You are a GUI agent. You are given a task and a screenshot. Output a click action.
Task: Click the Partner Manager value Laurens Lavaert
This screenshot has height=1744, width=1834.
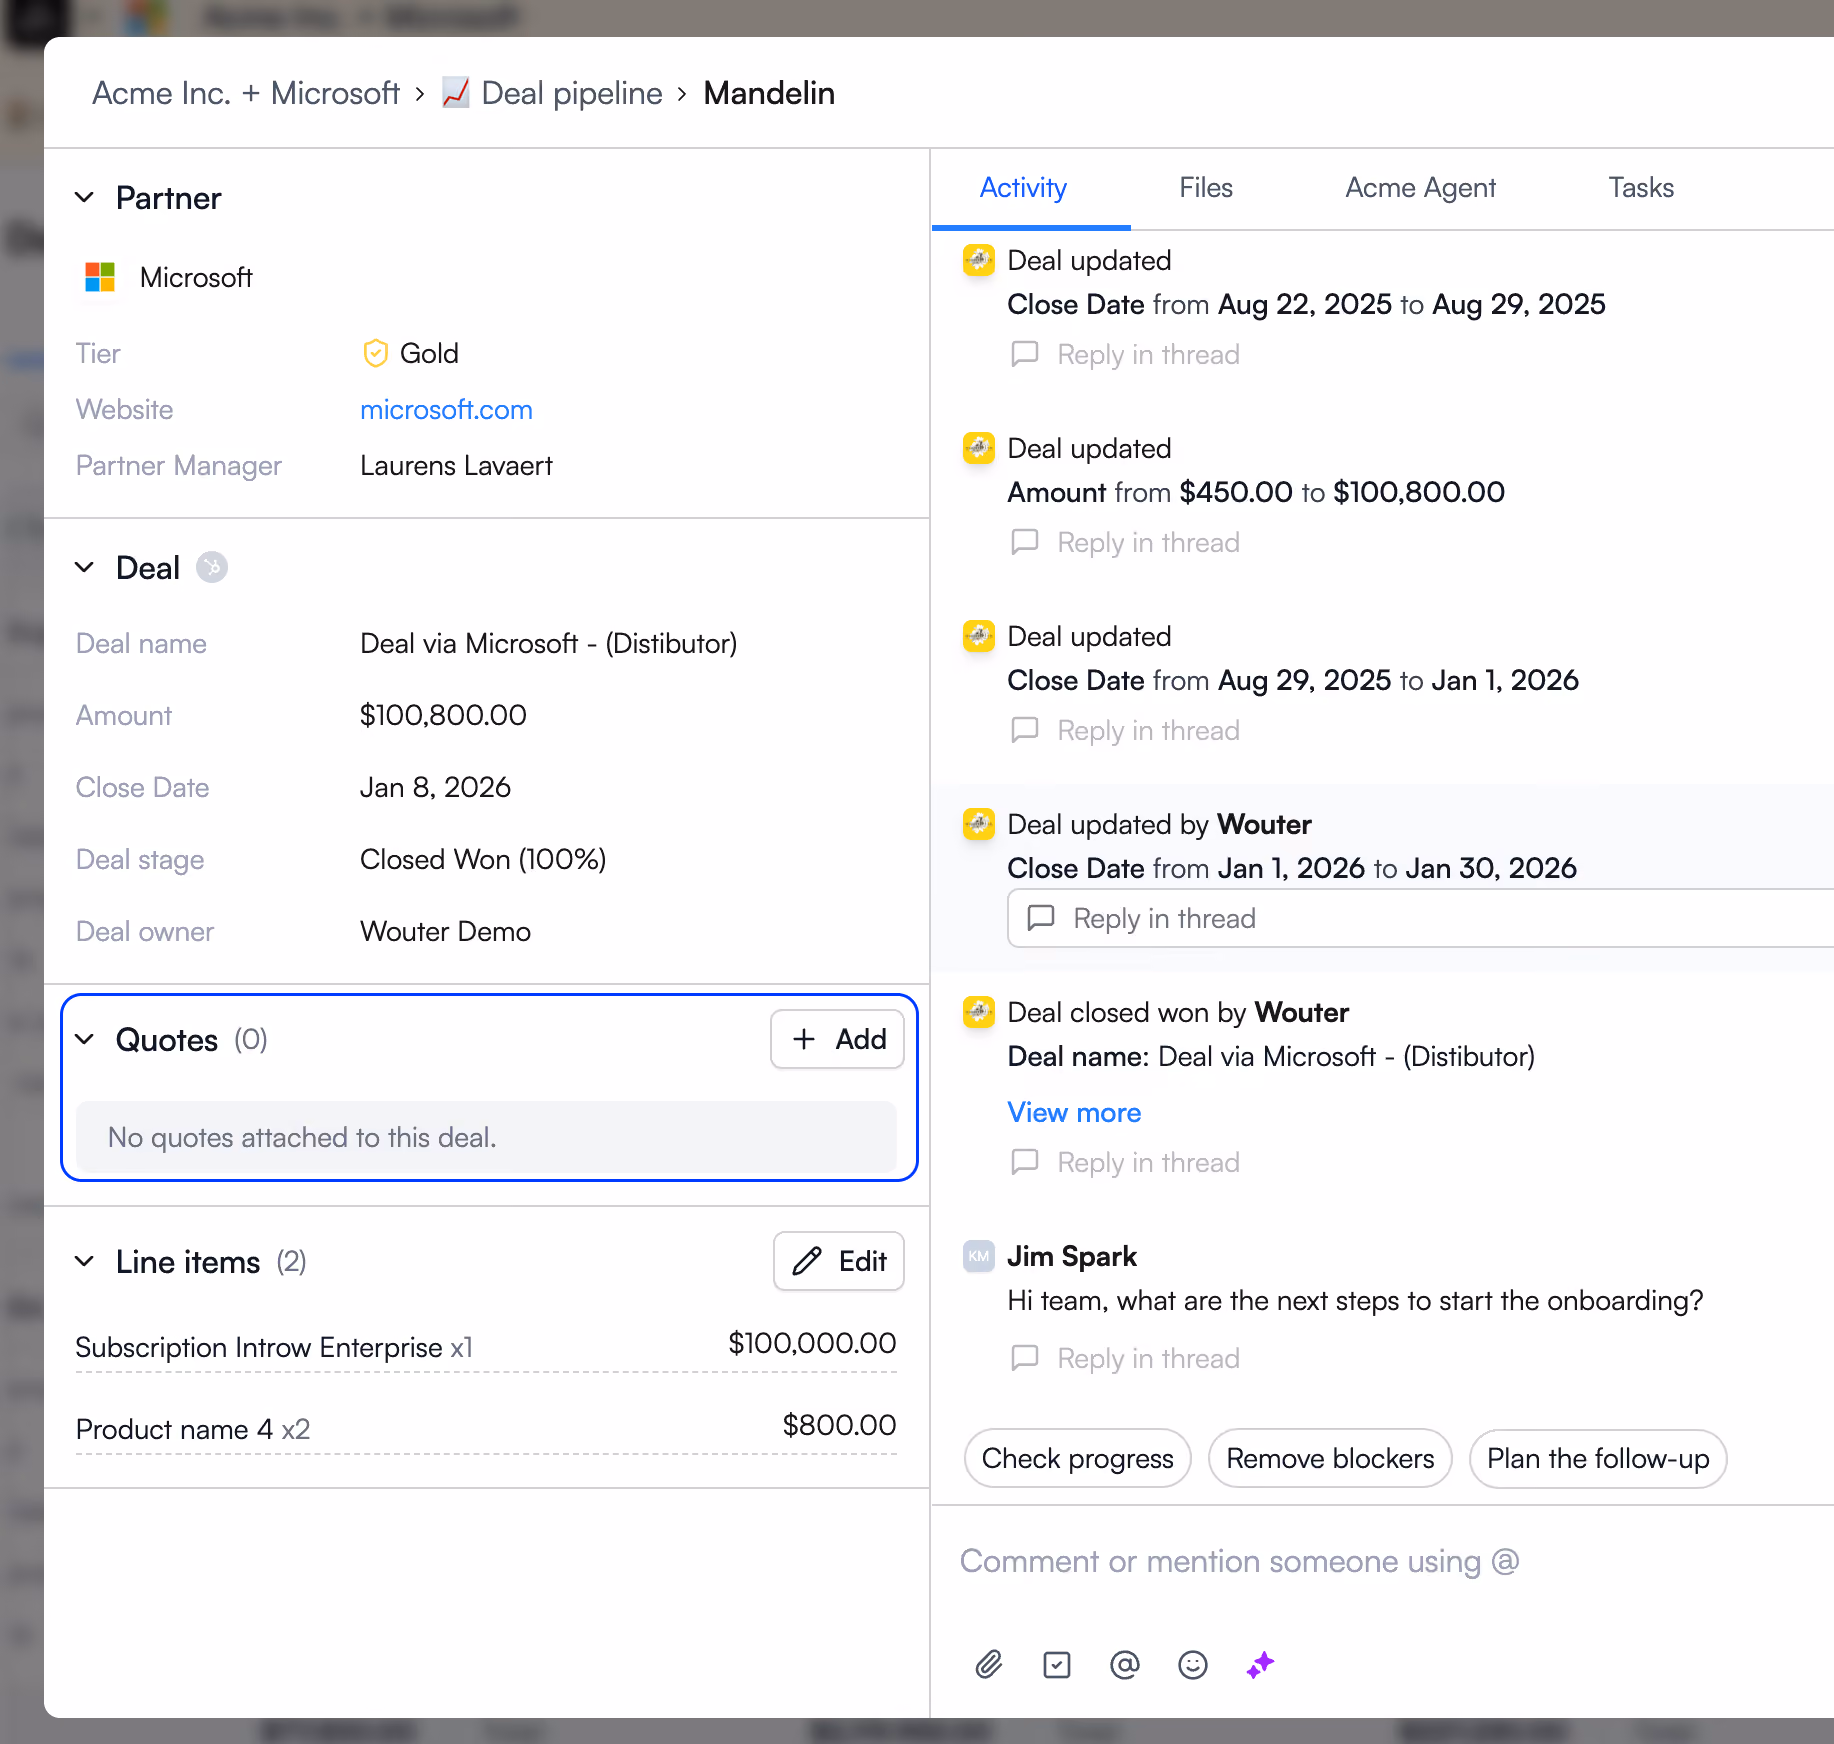(456, 466)
